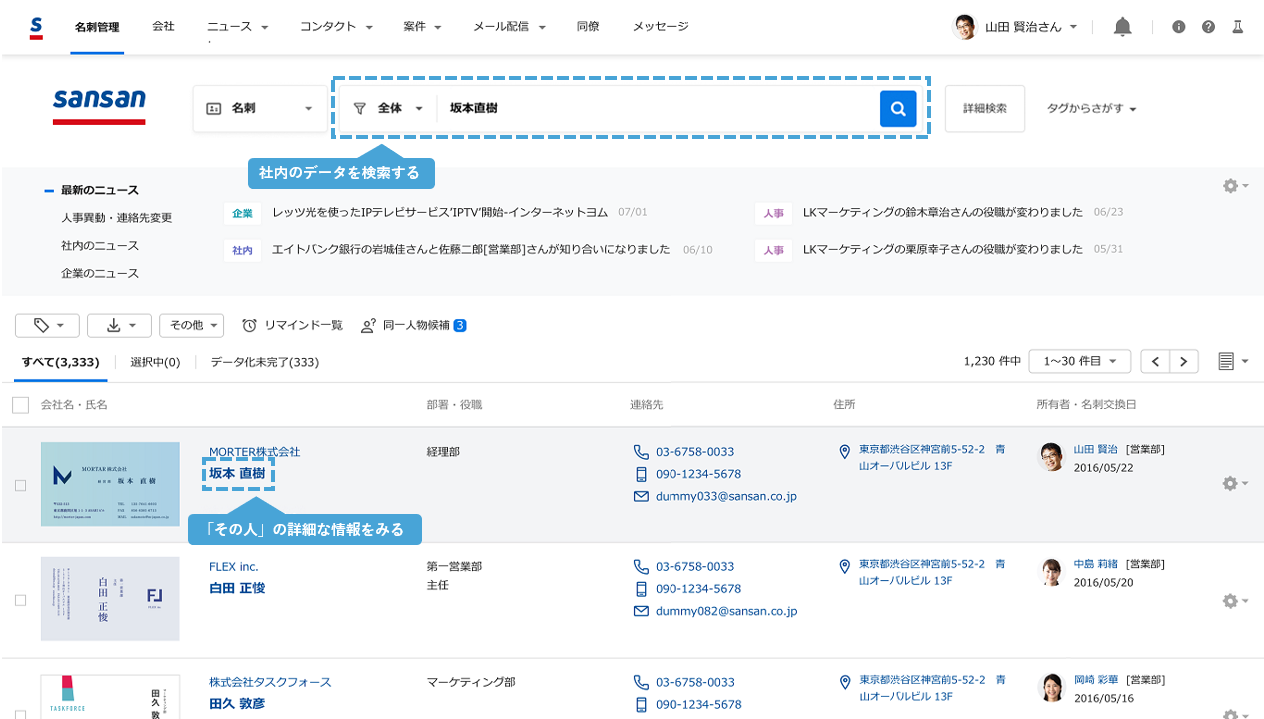This screenshot has height=719, width=1264.
Task: Select 企業のニュース category
Action: (99, 273)
